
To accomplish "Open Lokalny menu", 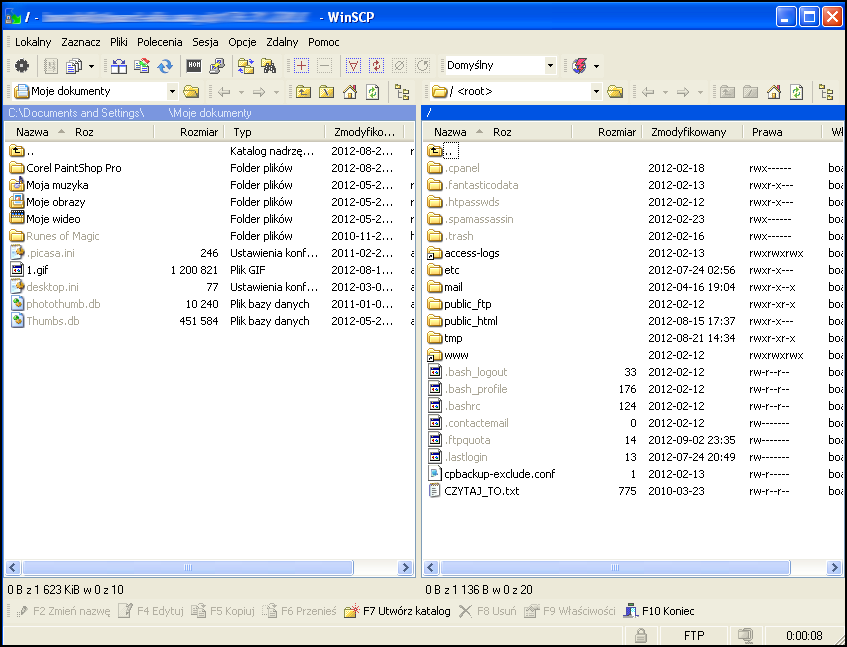I will click(33, 42).
